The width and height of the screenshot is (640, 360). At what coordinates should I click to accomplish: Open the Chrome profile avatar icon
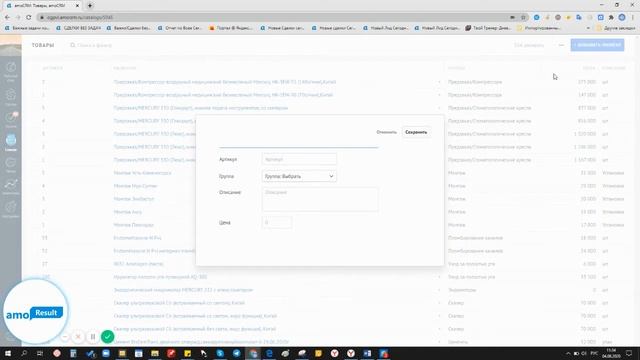click(x=622, y=18)
